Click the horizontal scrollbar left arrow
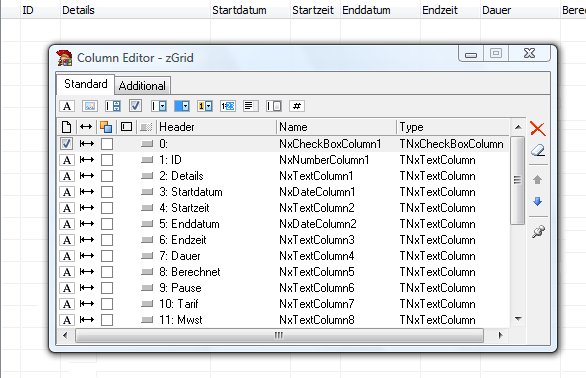Viewport: 586px width, 378px height. pyautogui.click(x=65, y=335)
